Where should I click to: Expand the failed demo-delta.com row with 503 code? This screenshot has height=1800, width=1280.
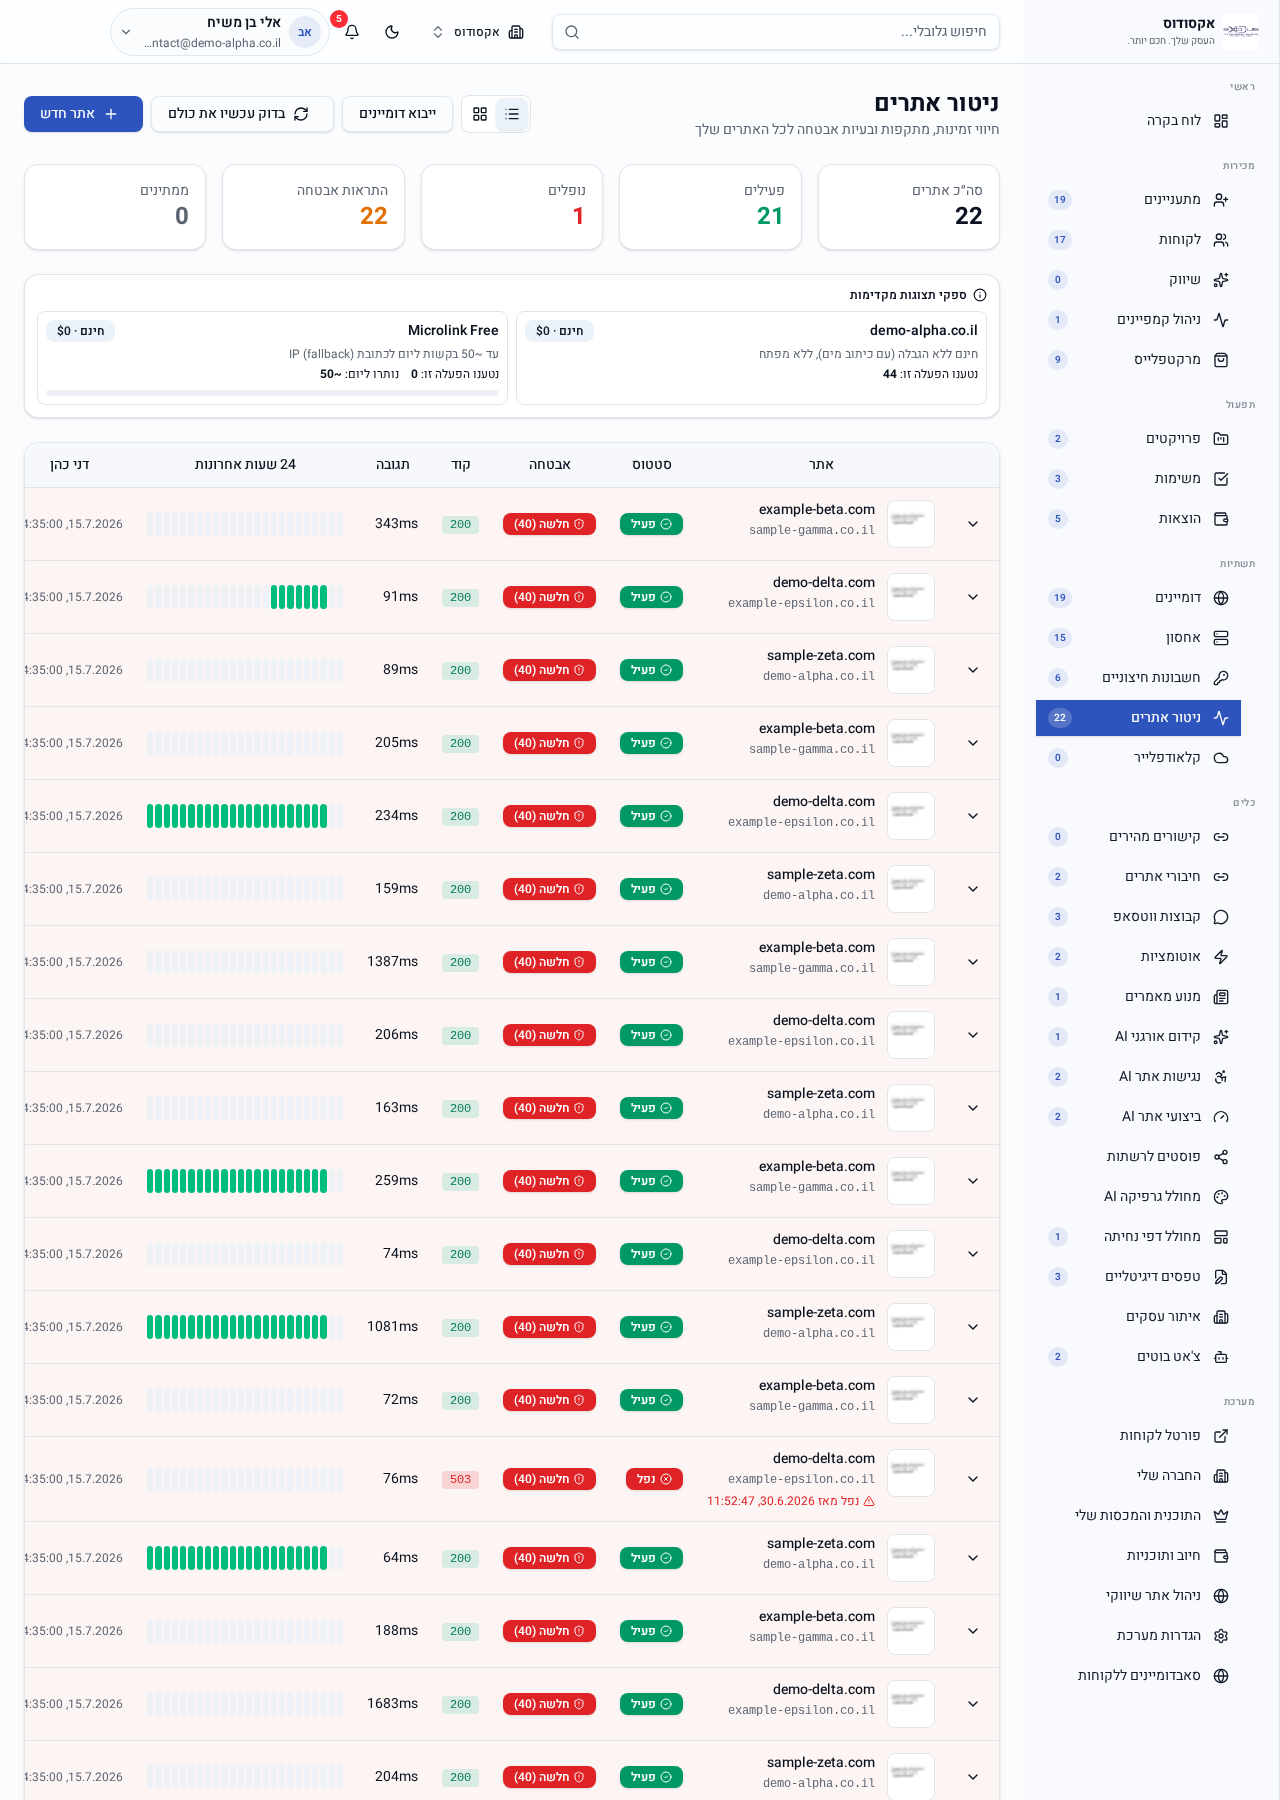pyautogui.click(x=973, y=1479)
